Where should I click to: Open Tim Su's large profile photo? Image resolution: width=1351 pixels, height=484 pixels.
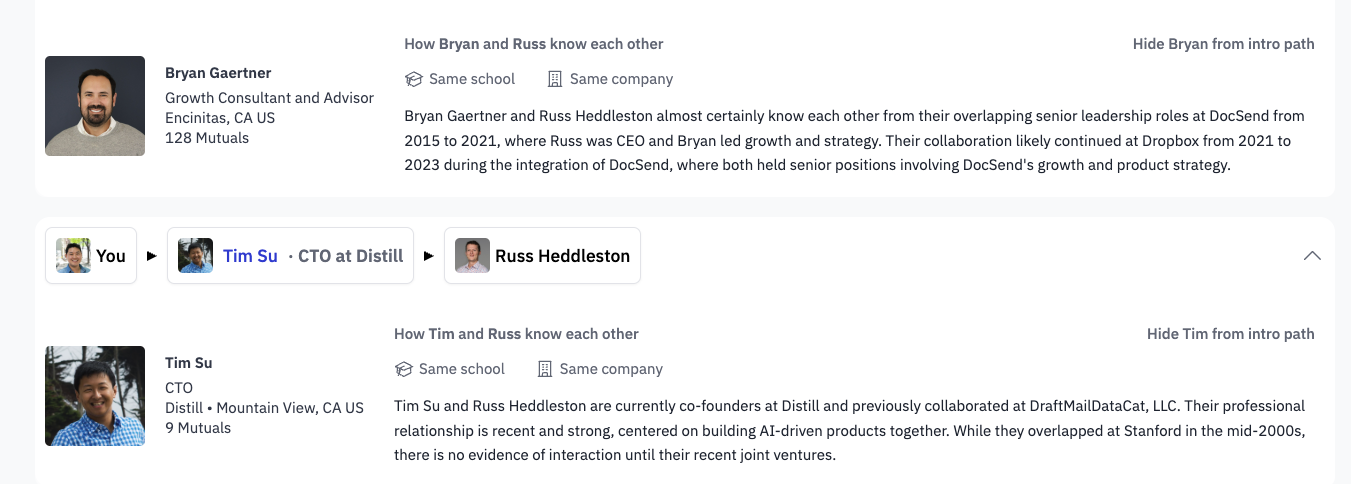click(95, 396)
